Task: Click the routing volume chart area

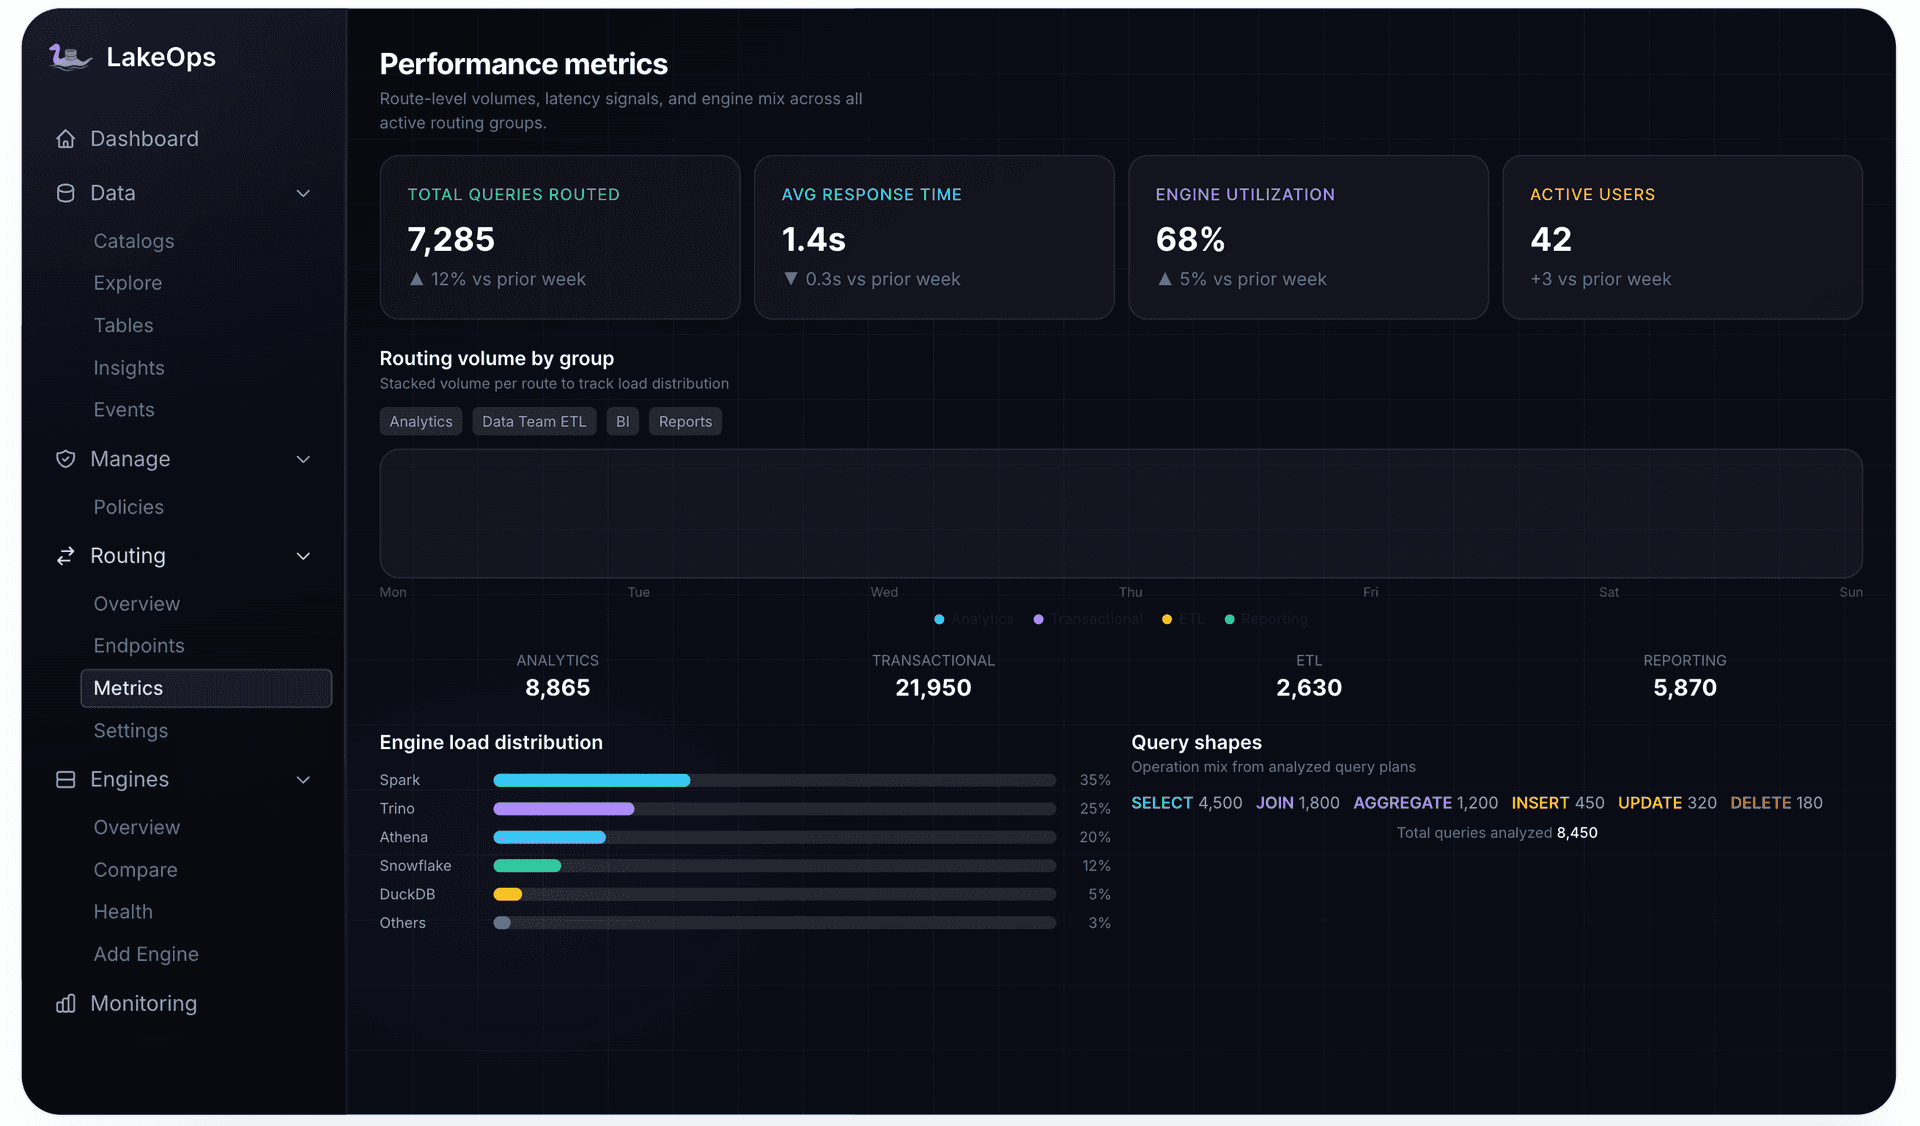Action: coord(1121,513)
